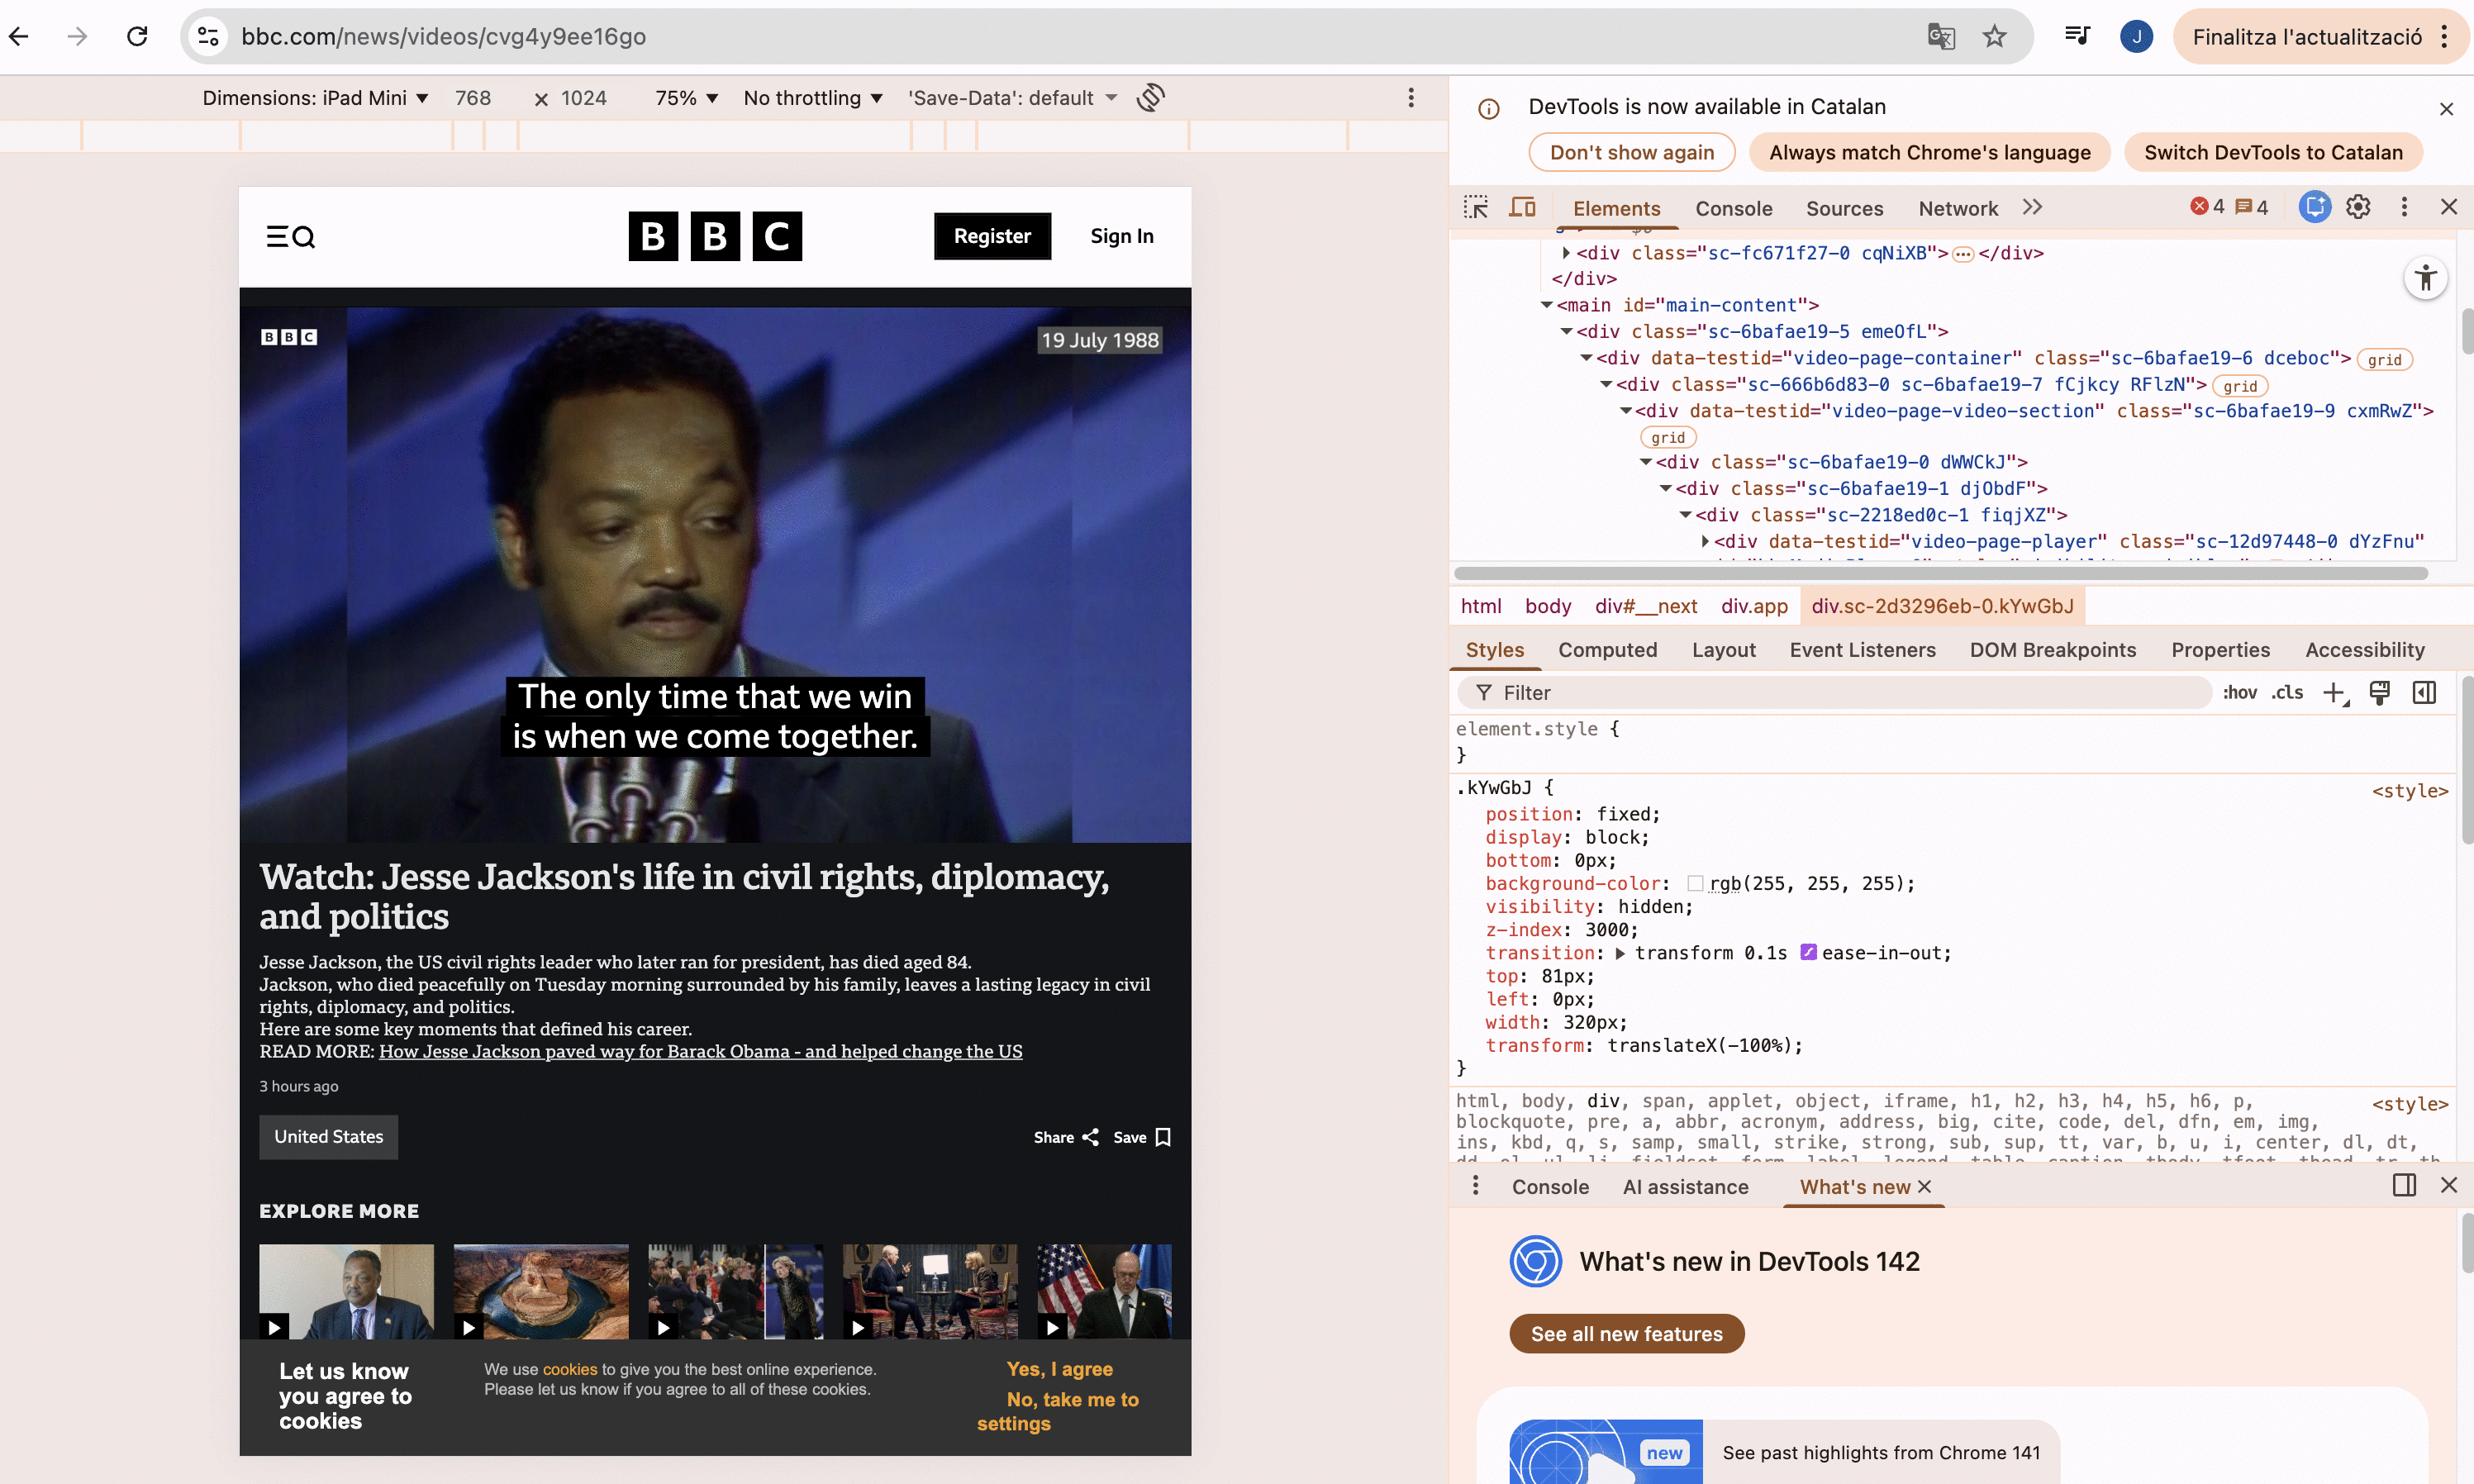
Task: Bookmark this page with the star icon
Action: pyautogui.click(x=1994, y=37)
